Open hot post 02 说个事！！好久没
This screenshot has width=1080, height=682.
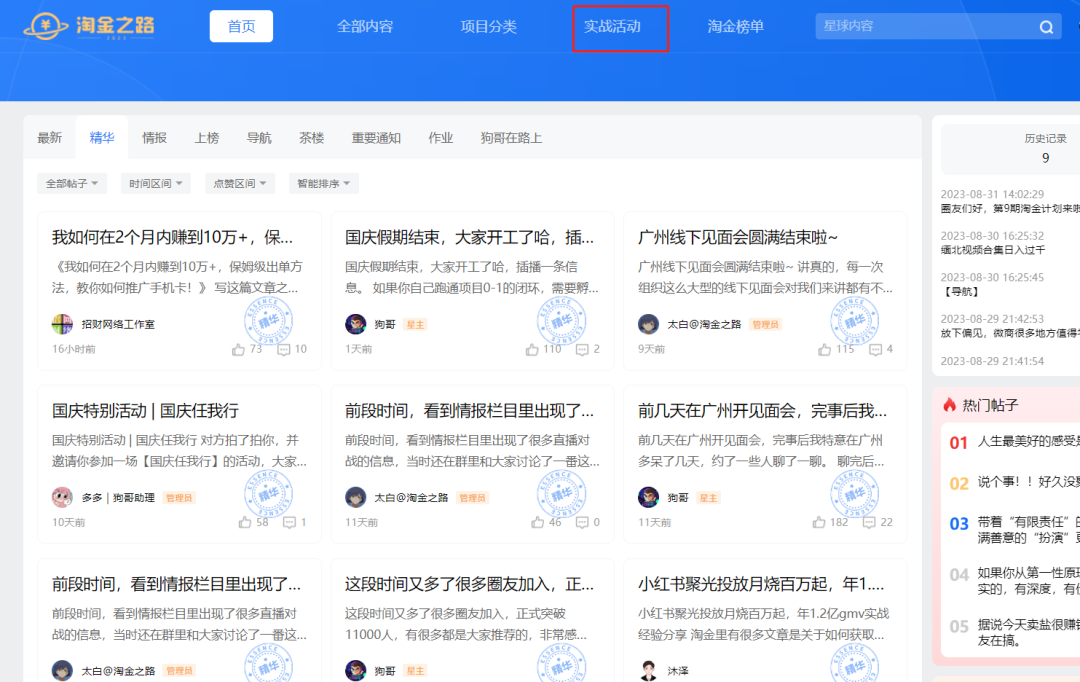point(1028,482)
